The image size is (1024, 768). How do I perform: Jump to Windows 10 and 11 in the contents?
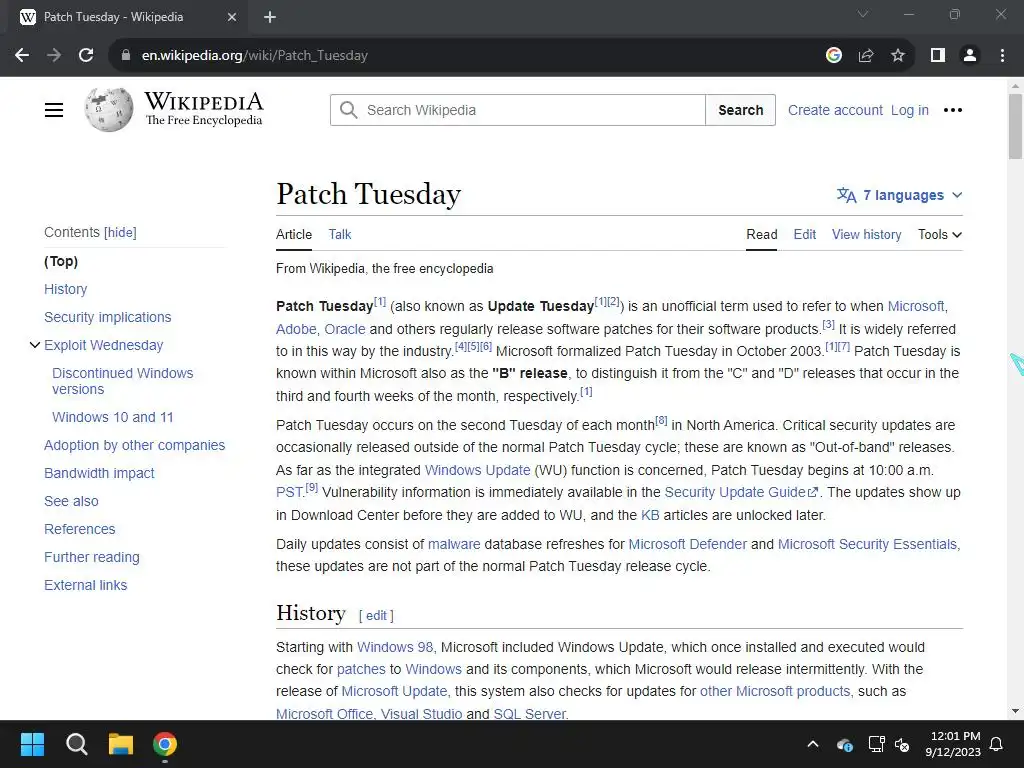tap(113, 417)
